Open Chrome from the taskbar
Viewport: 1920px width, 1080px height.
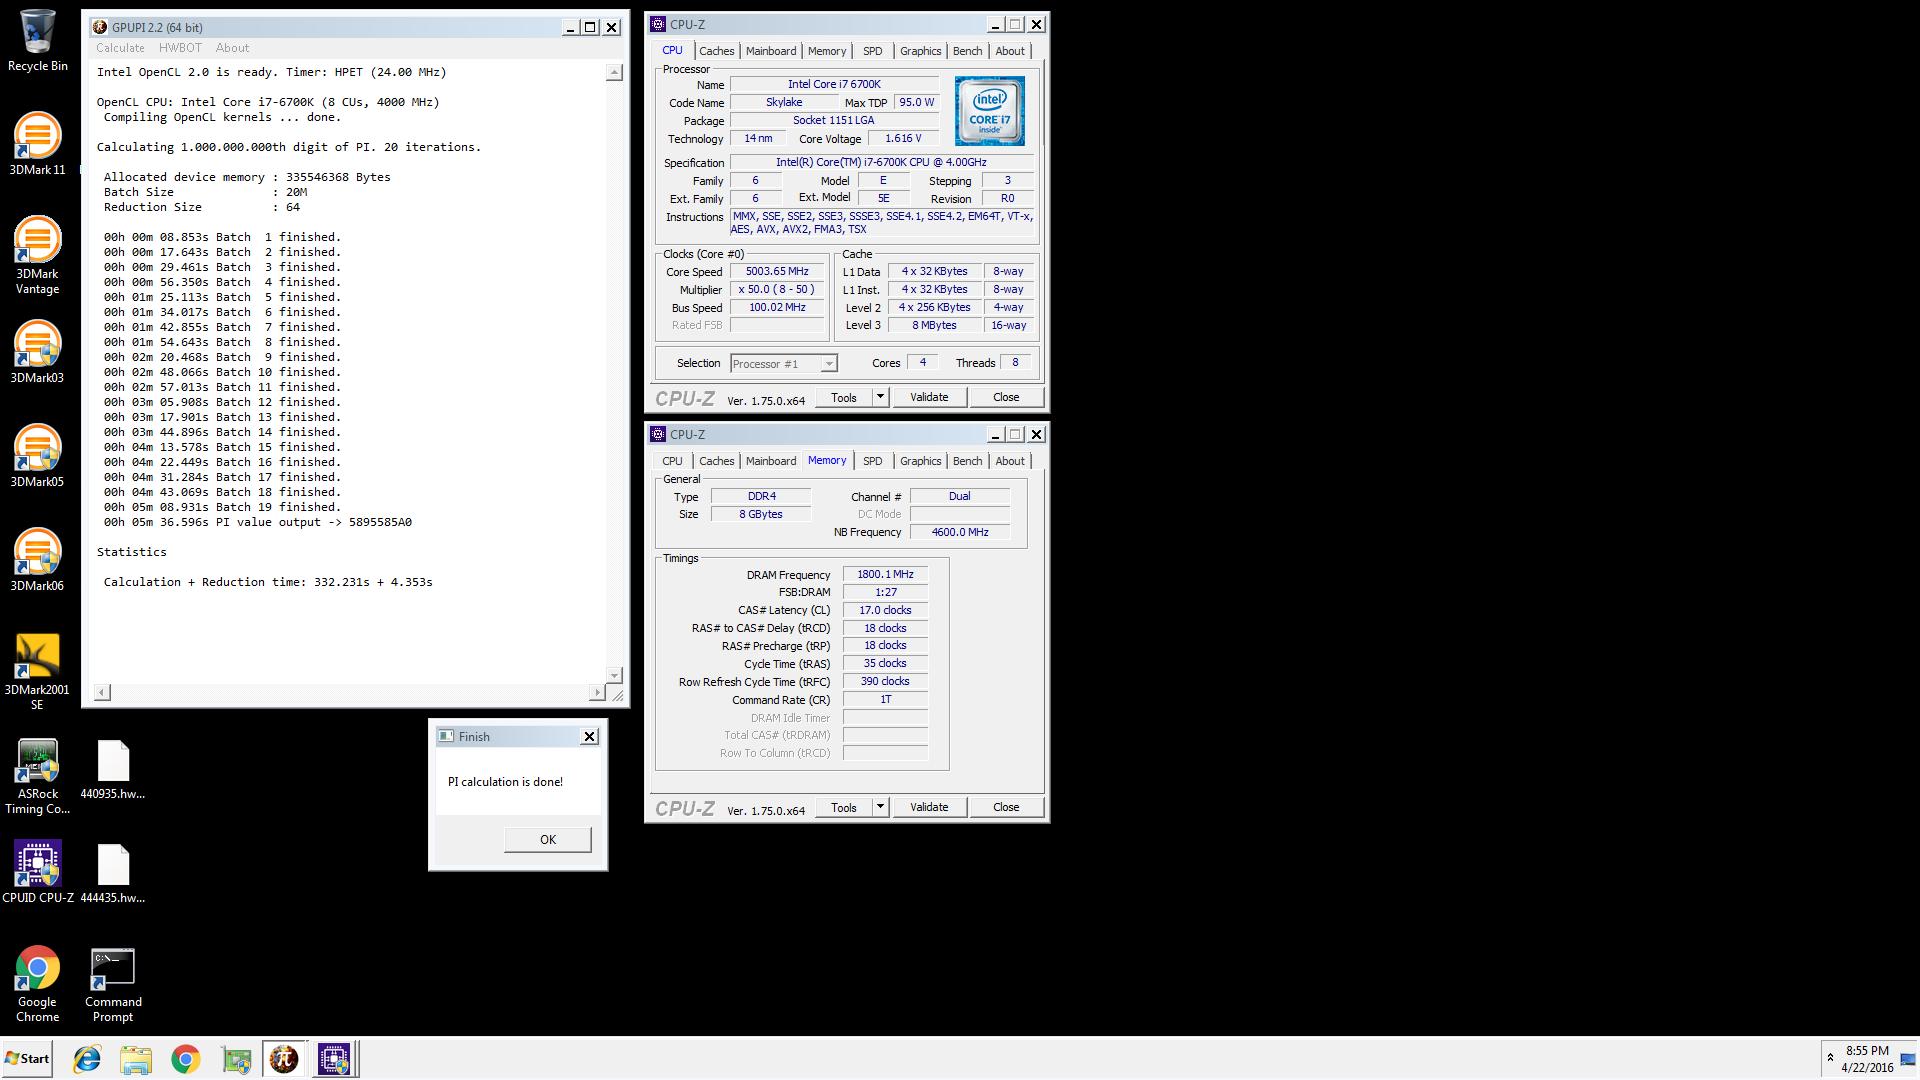tap(185, 1059)
